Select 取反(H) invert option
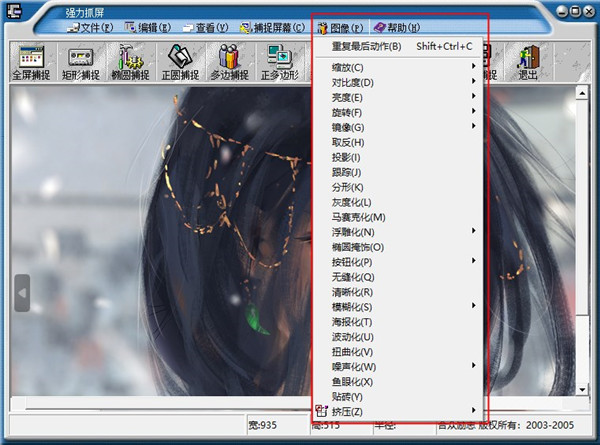This screenshot has width=600, height=445. pyautogui.click(x=398, y=142)
